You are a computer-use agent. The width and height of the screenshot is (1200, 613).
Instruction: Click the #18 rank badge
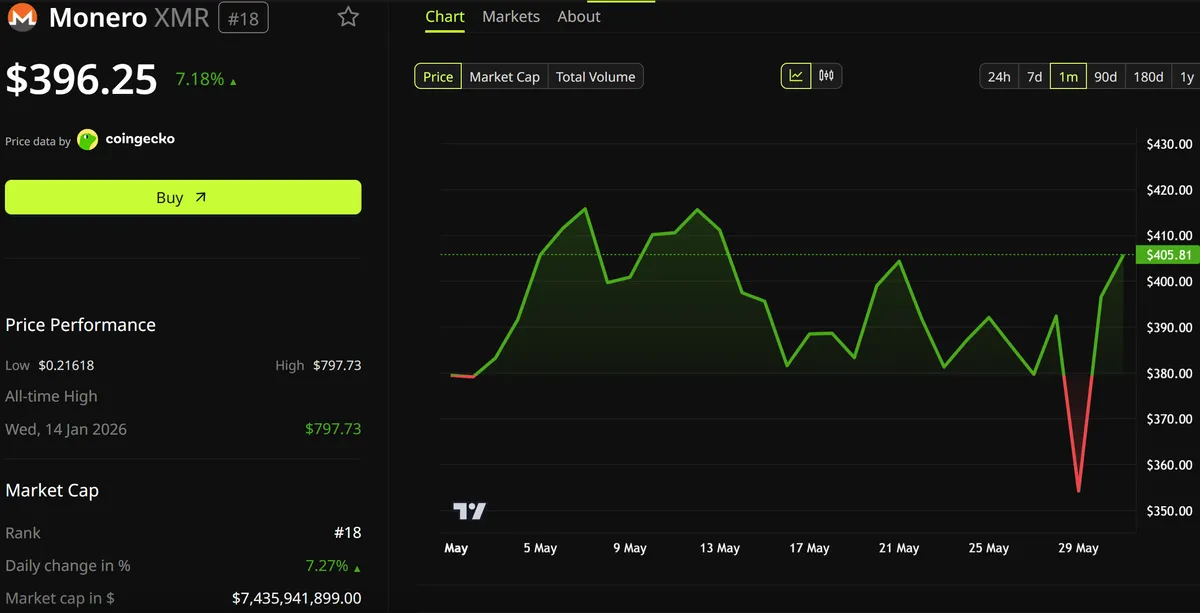tap(243, 17)
